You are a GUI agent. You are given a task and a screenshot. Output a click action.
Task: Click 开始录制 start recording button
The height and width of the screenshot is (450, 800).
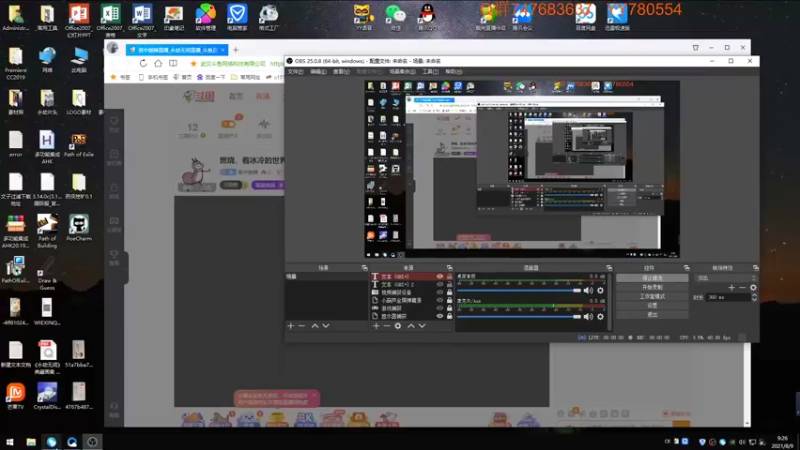pos(652,287)
